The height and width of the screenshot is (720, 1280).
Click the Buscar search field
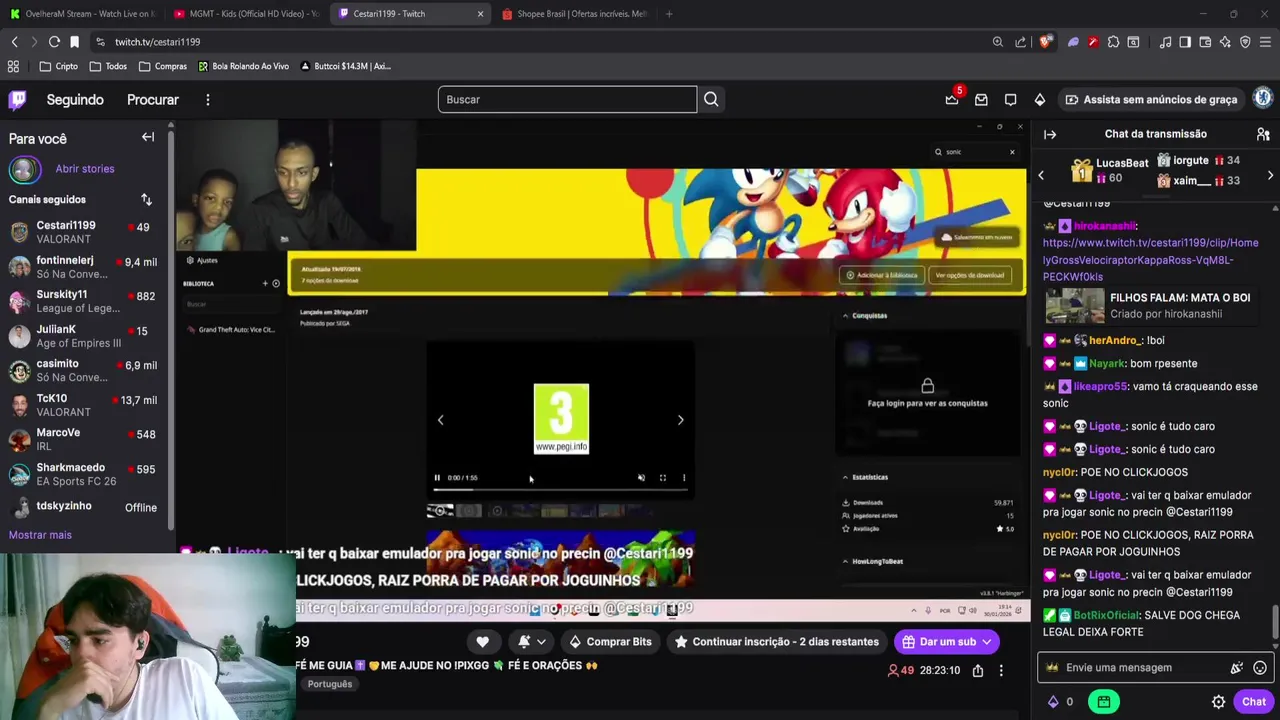pyautogui.click(x=567, y=99)
